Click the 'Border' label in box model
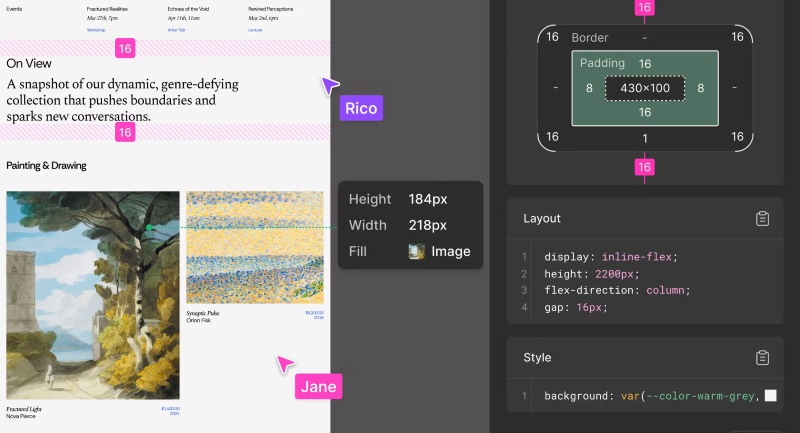Screen dimensions: 800x433 [590, 38]
